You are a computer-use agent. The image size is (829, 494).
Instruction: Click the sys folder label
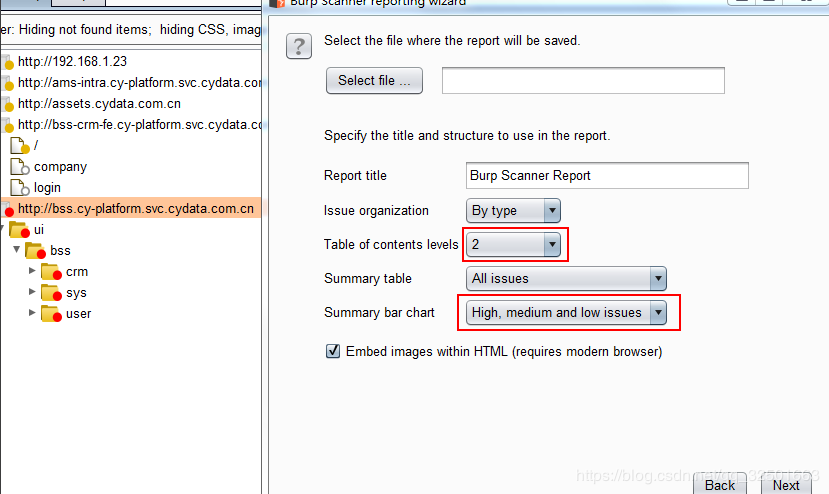coord(76,292)
